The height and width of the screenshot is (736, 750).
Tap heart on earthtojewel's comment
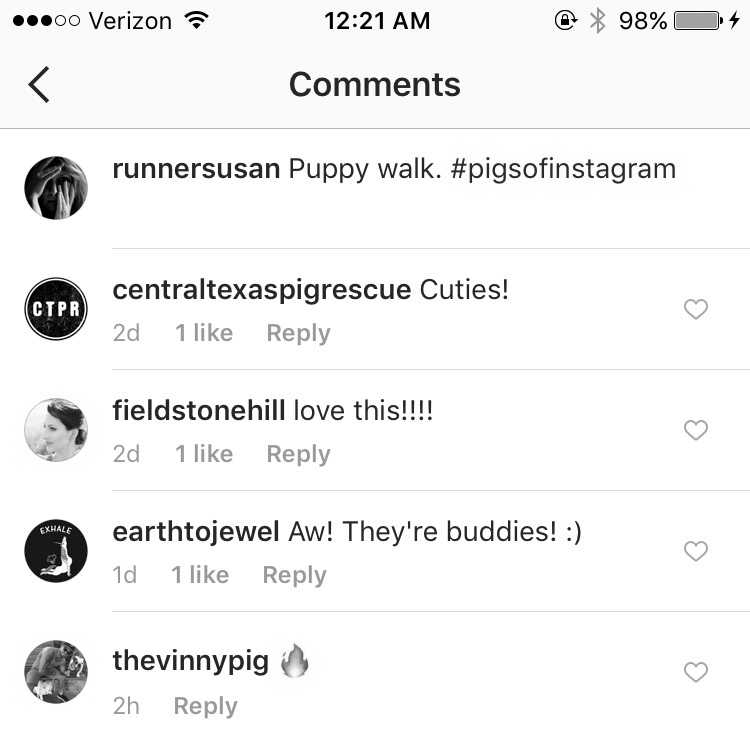[695, 551]
